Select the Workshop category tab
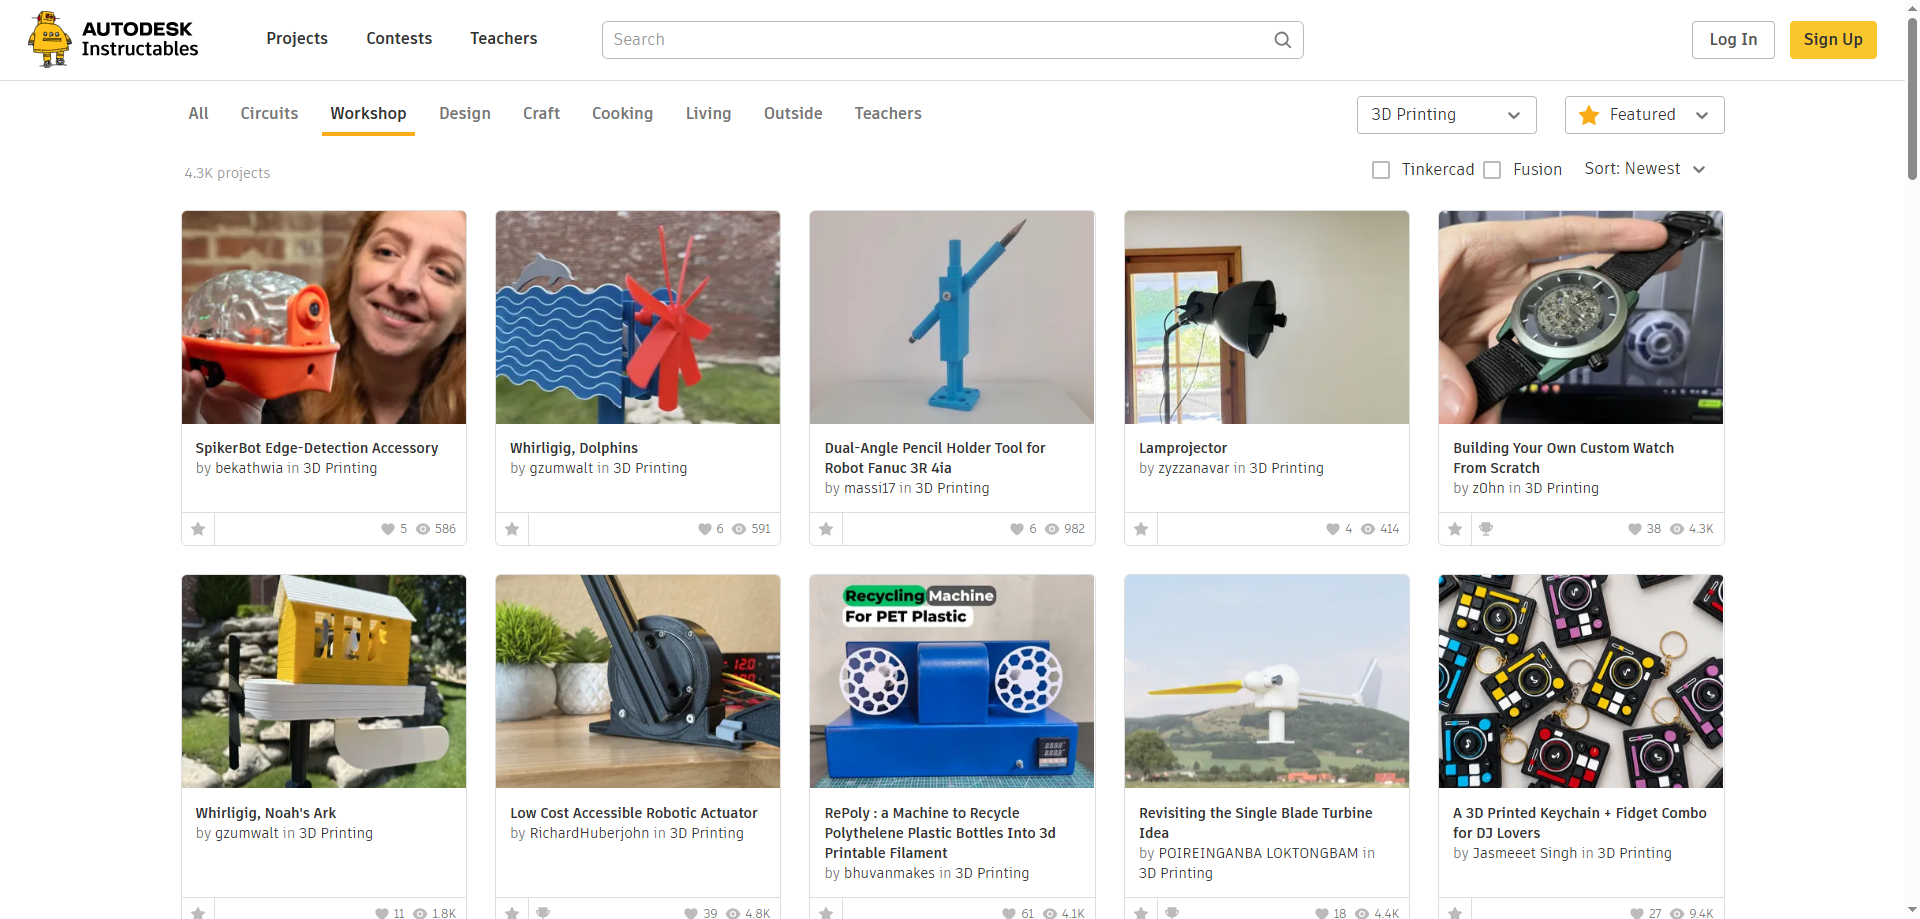Image resolution: width=1920 pixels, height=919 pixels. [x=368, y=114]
